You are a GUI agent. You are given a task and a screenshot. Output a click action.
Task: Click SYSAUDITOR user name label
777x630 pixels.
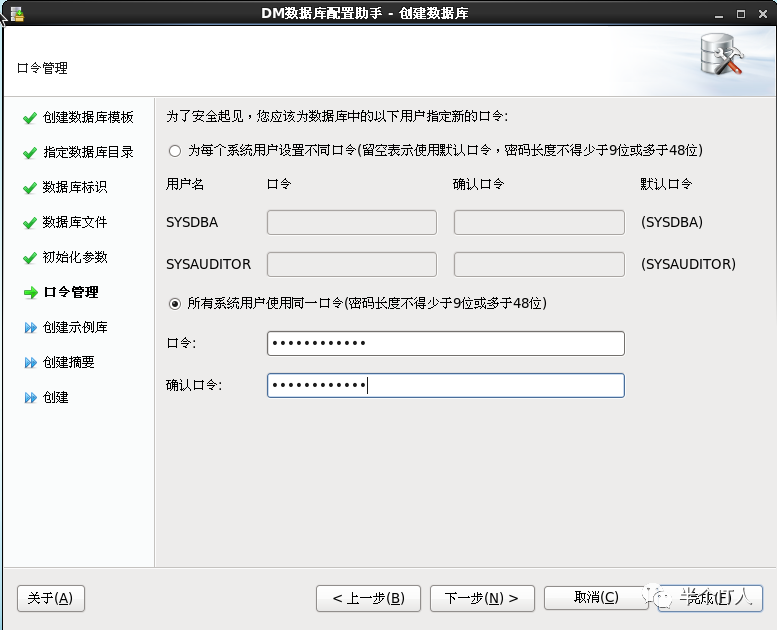tap(209, 265)
